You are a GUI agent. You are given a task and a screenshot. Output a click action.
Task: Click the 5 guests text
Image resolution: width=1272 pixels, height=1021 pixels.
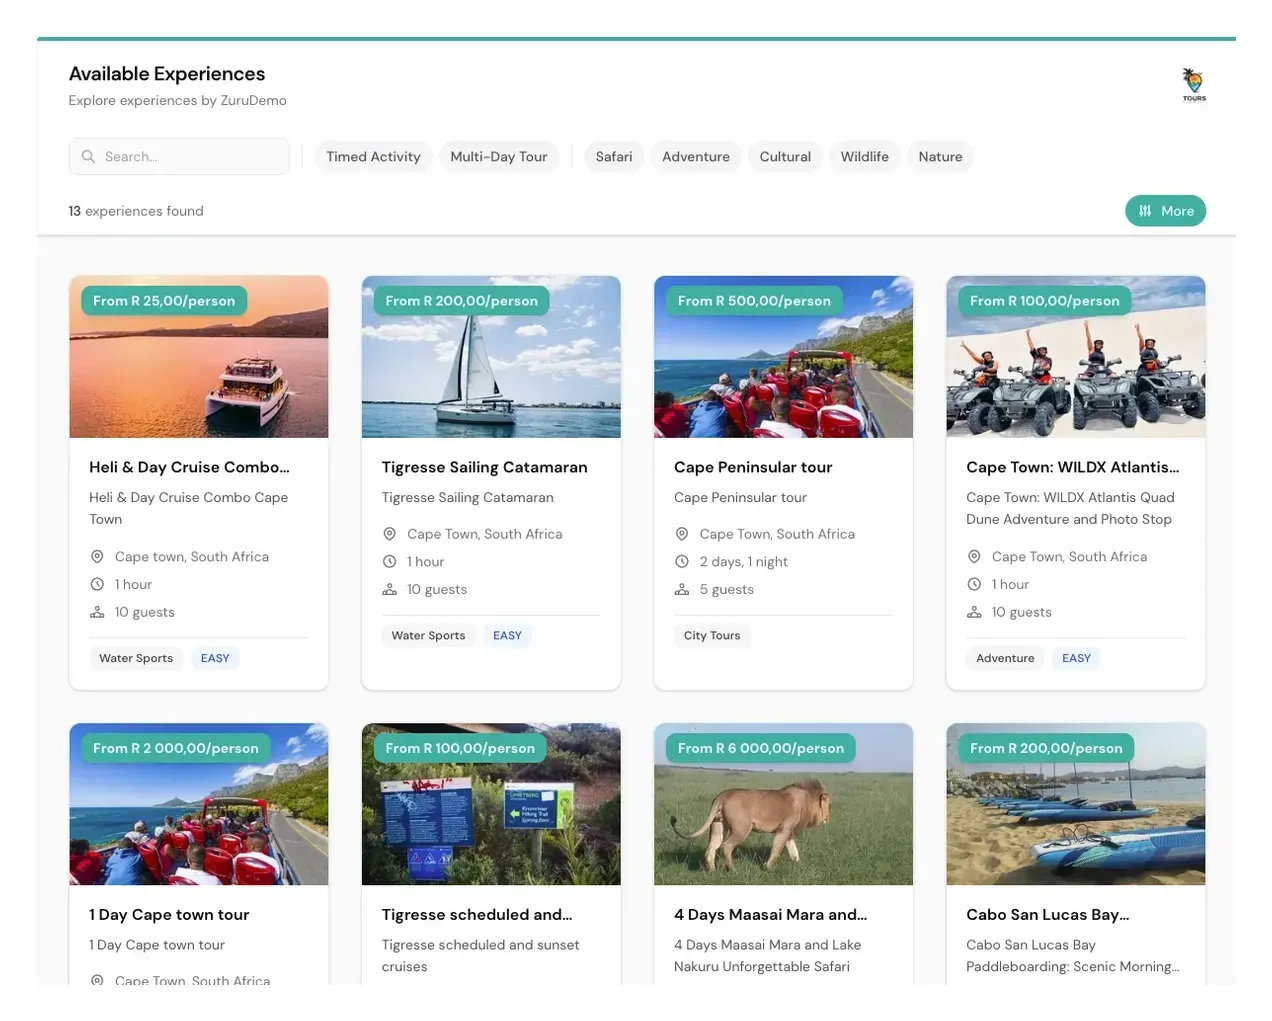pyautogui.click(x=727, y=590)
